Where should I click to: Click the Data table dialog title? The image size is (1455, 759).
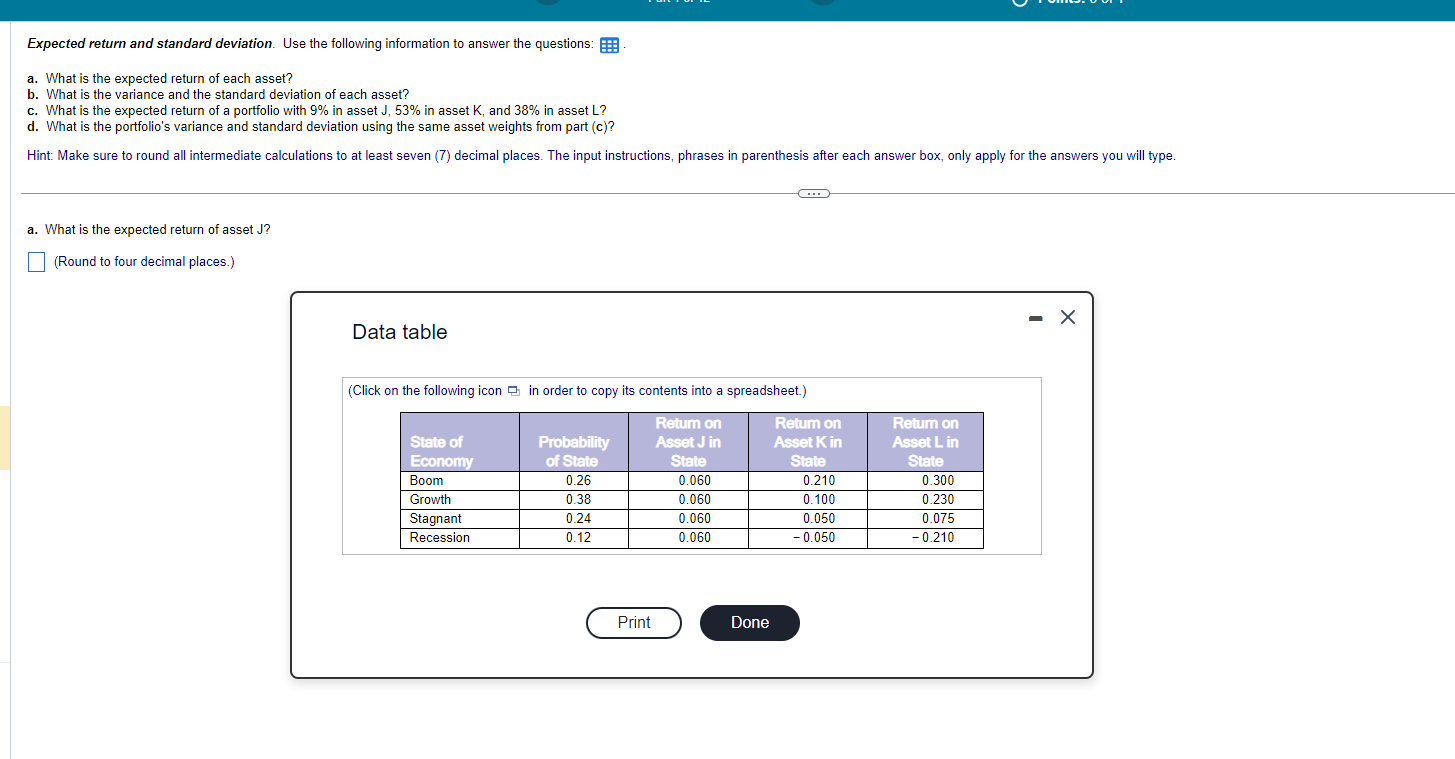tap(399, 331)
